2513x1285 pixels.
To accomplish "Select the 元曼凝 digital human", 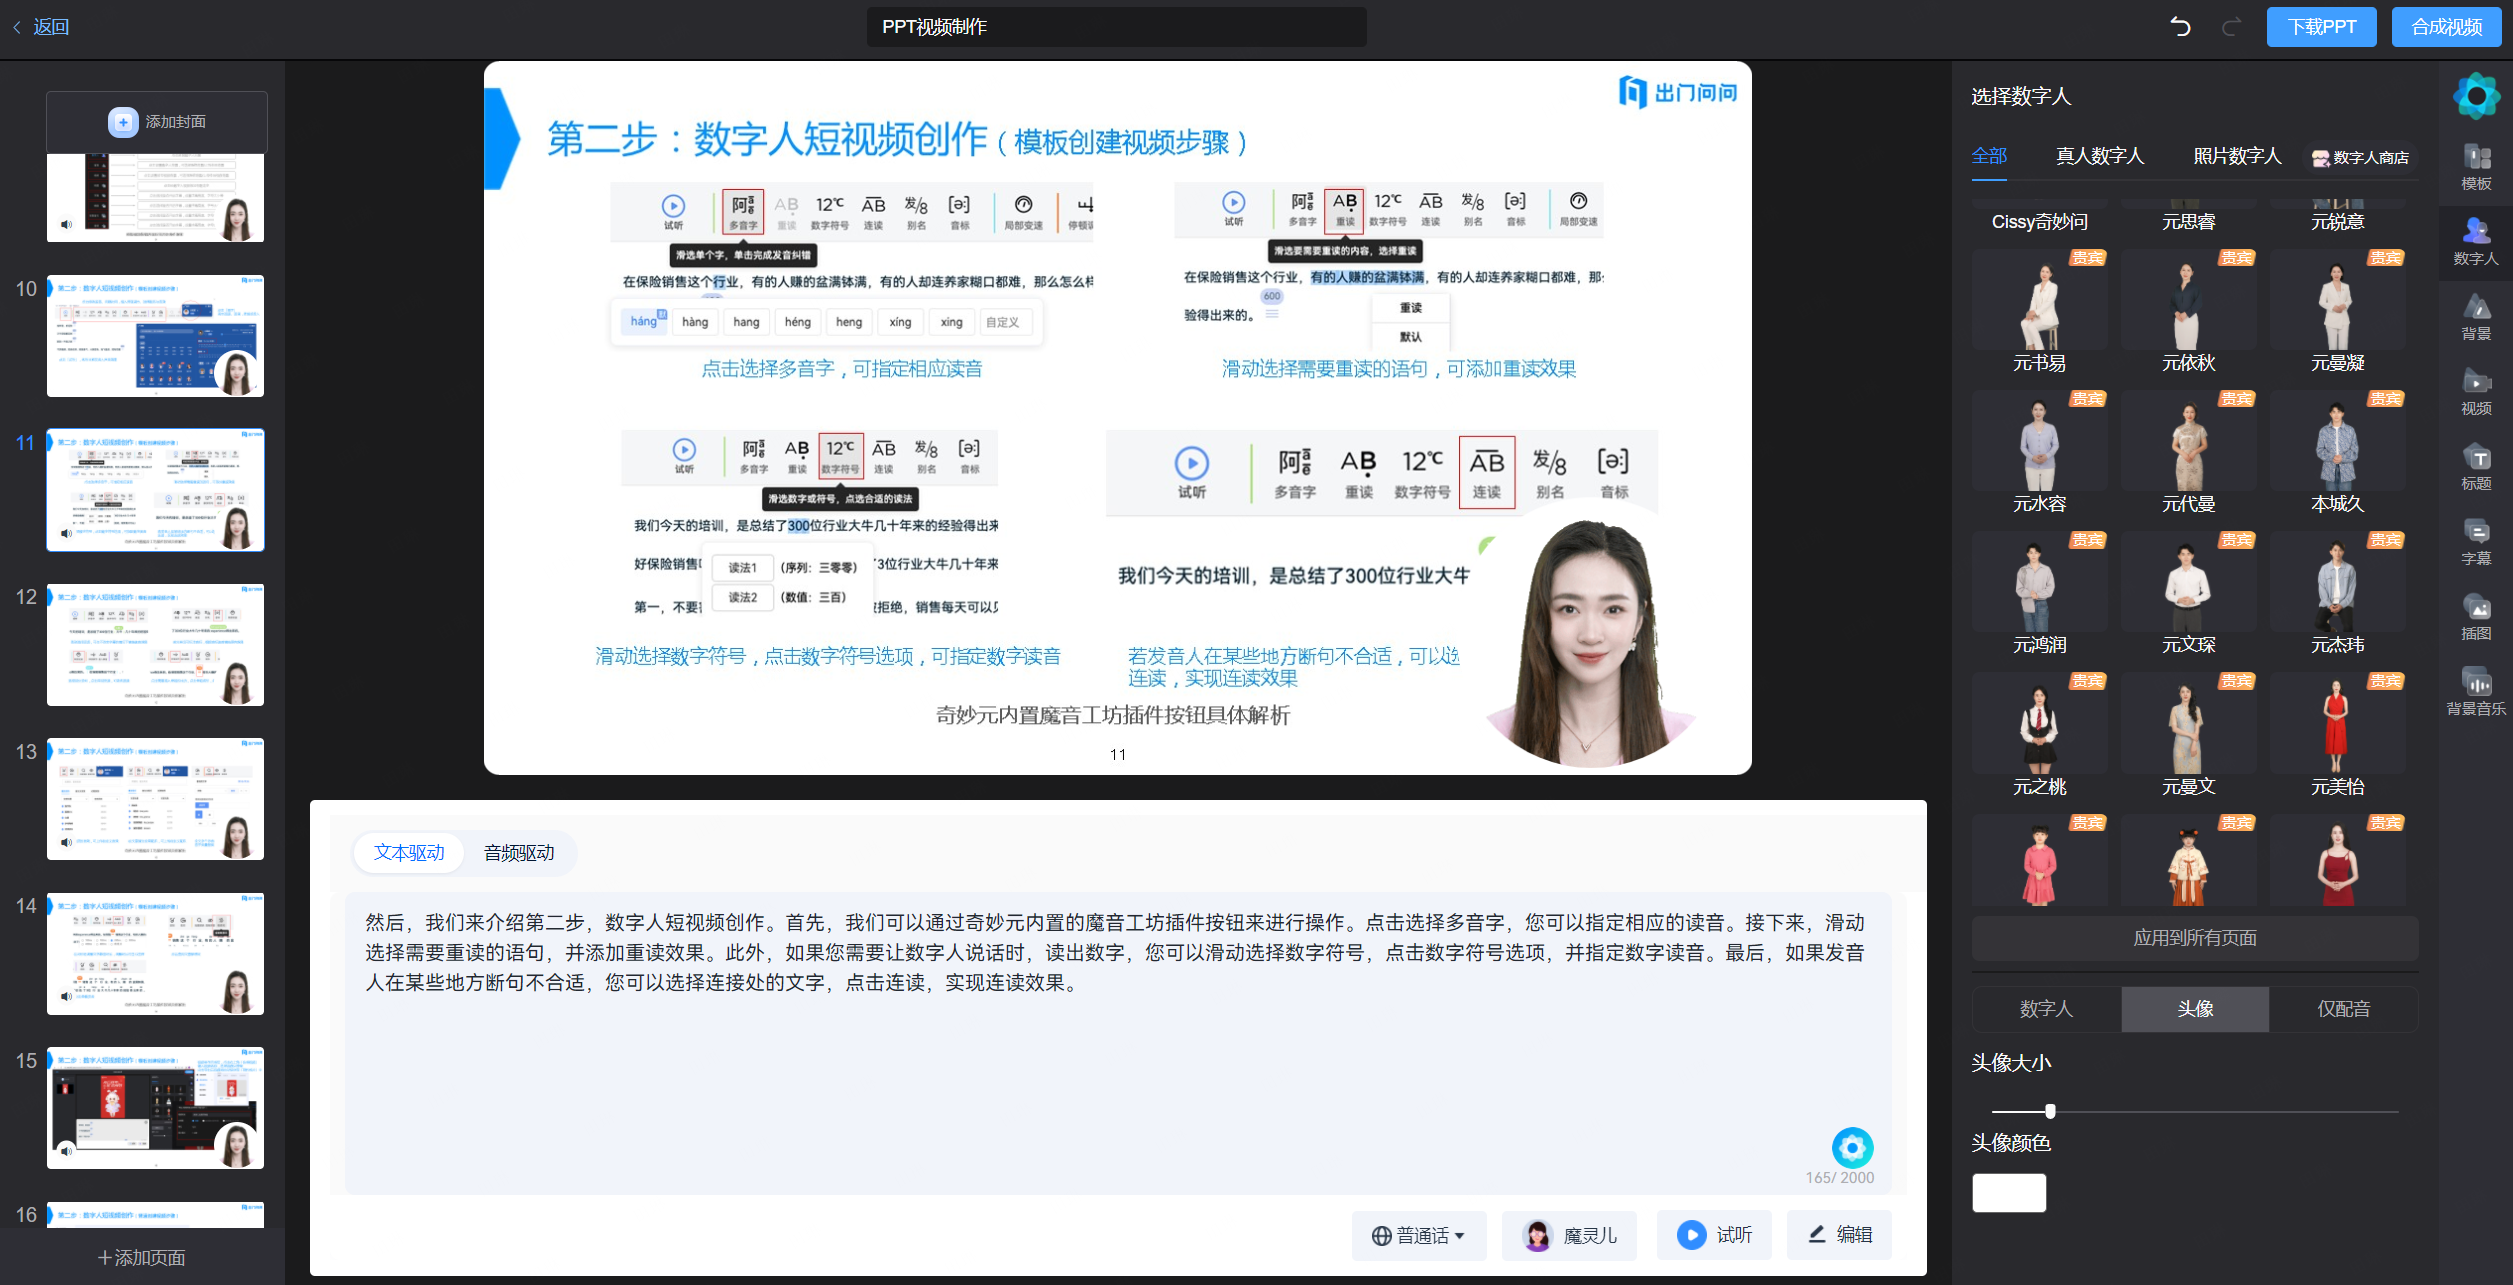I will (x=2337, y=311).
